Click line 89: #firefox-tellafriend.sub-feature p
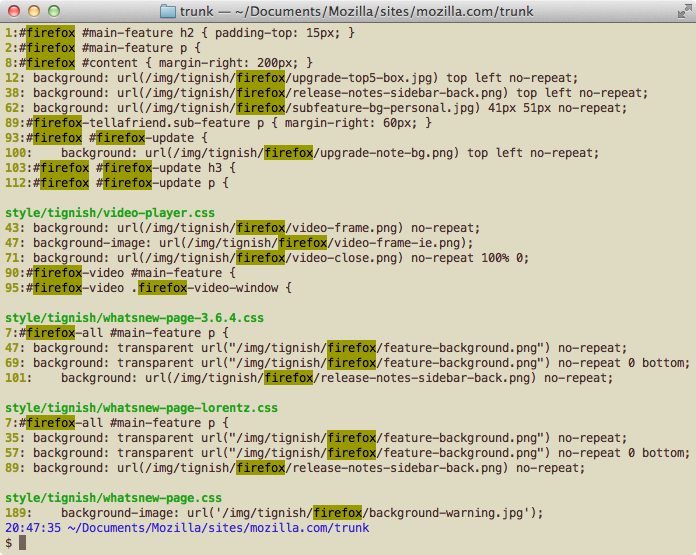Viewport: 696px width, 555px height. [x=218, y=123]
